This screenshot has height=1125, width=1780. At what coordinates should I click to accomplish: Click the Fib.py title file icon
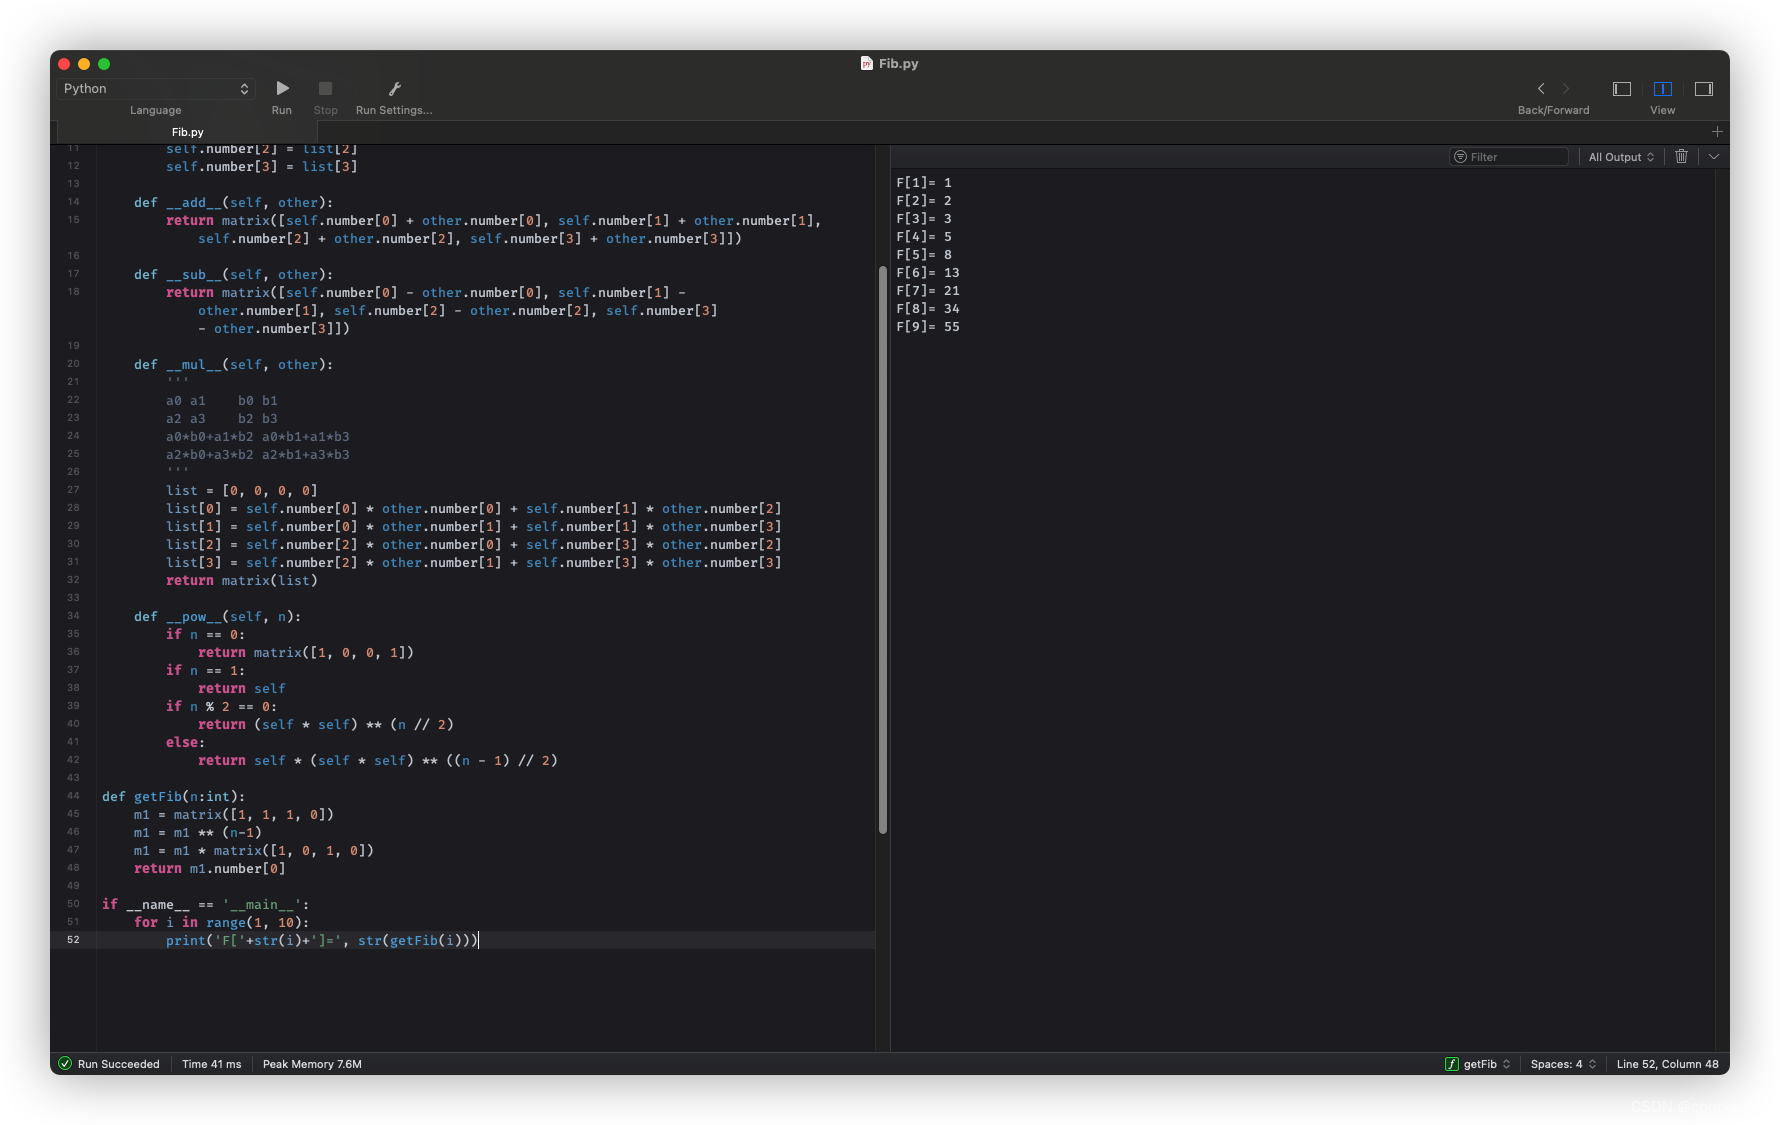867,63
